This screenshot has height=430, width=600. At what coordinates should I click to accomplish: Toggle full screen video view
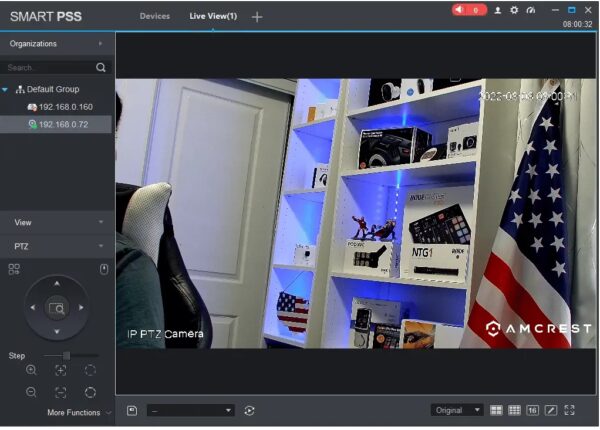[570, 410]
